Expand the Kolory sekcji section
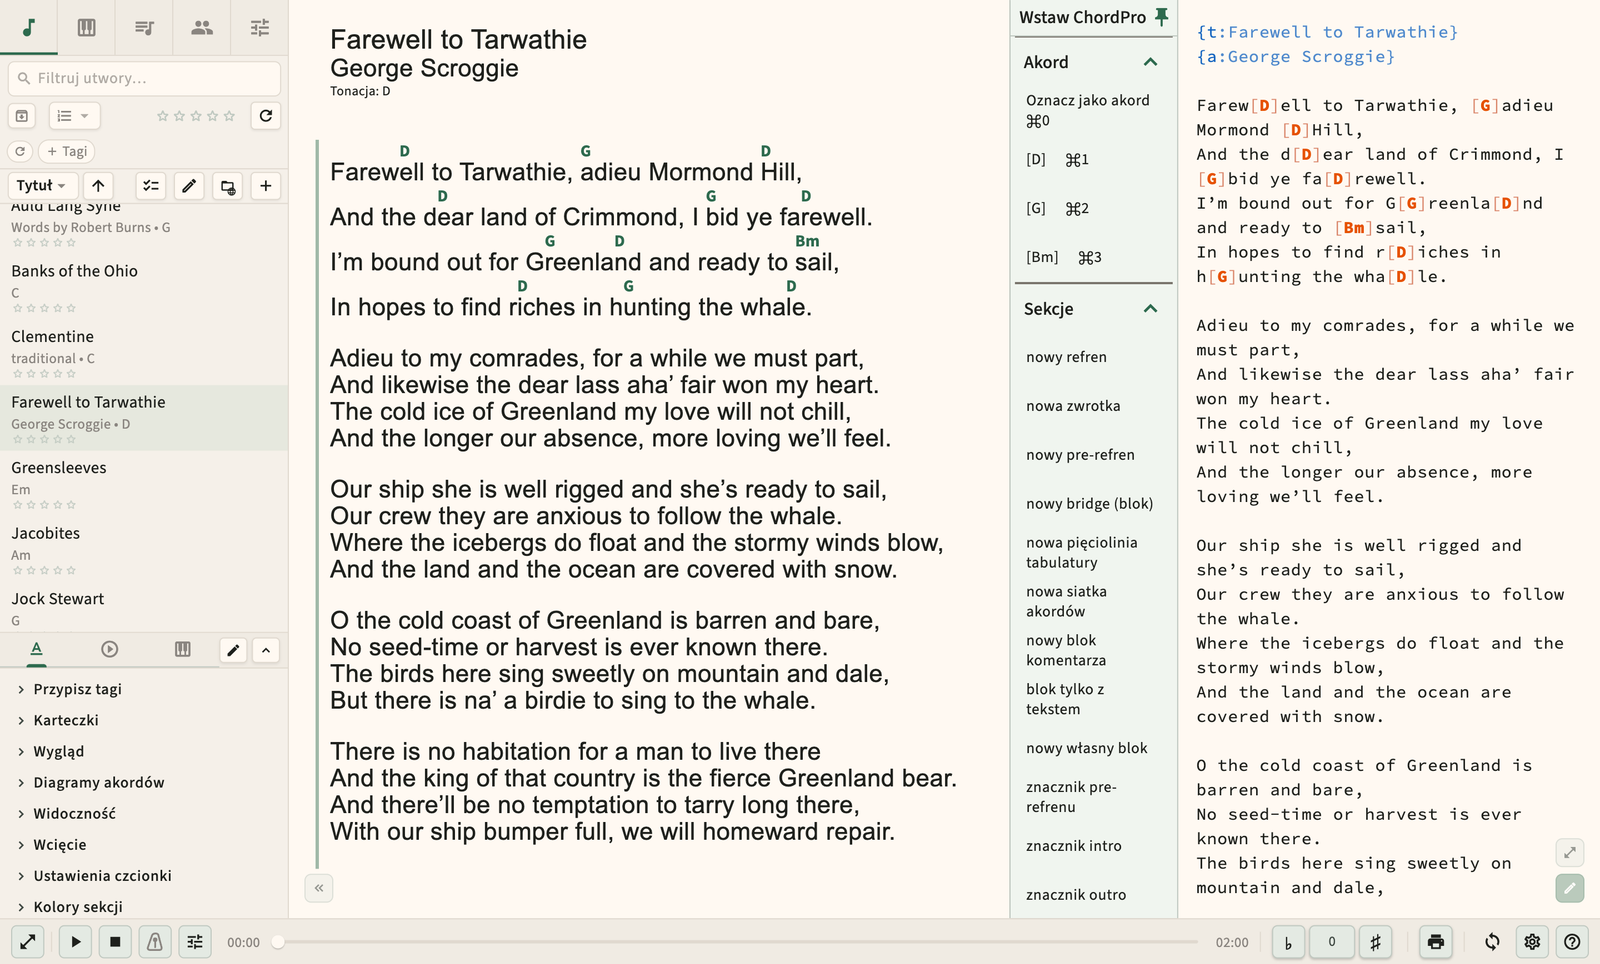Viewport: 1600px width, 964px height. pos(144,906)
